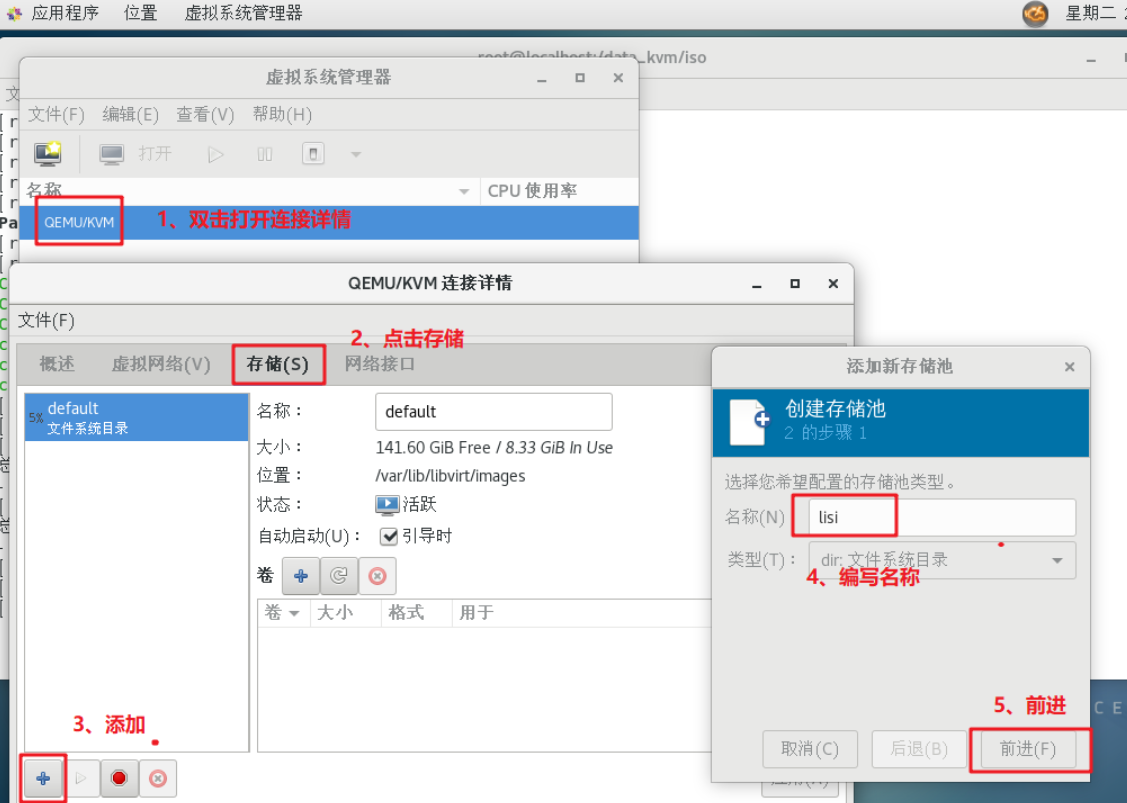
Task: Create a new virtual machine icon
Action: tap(48, 153)
